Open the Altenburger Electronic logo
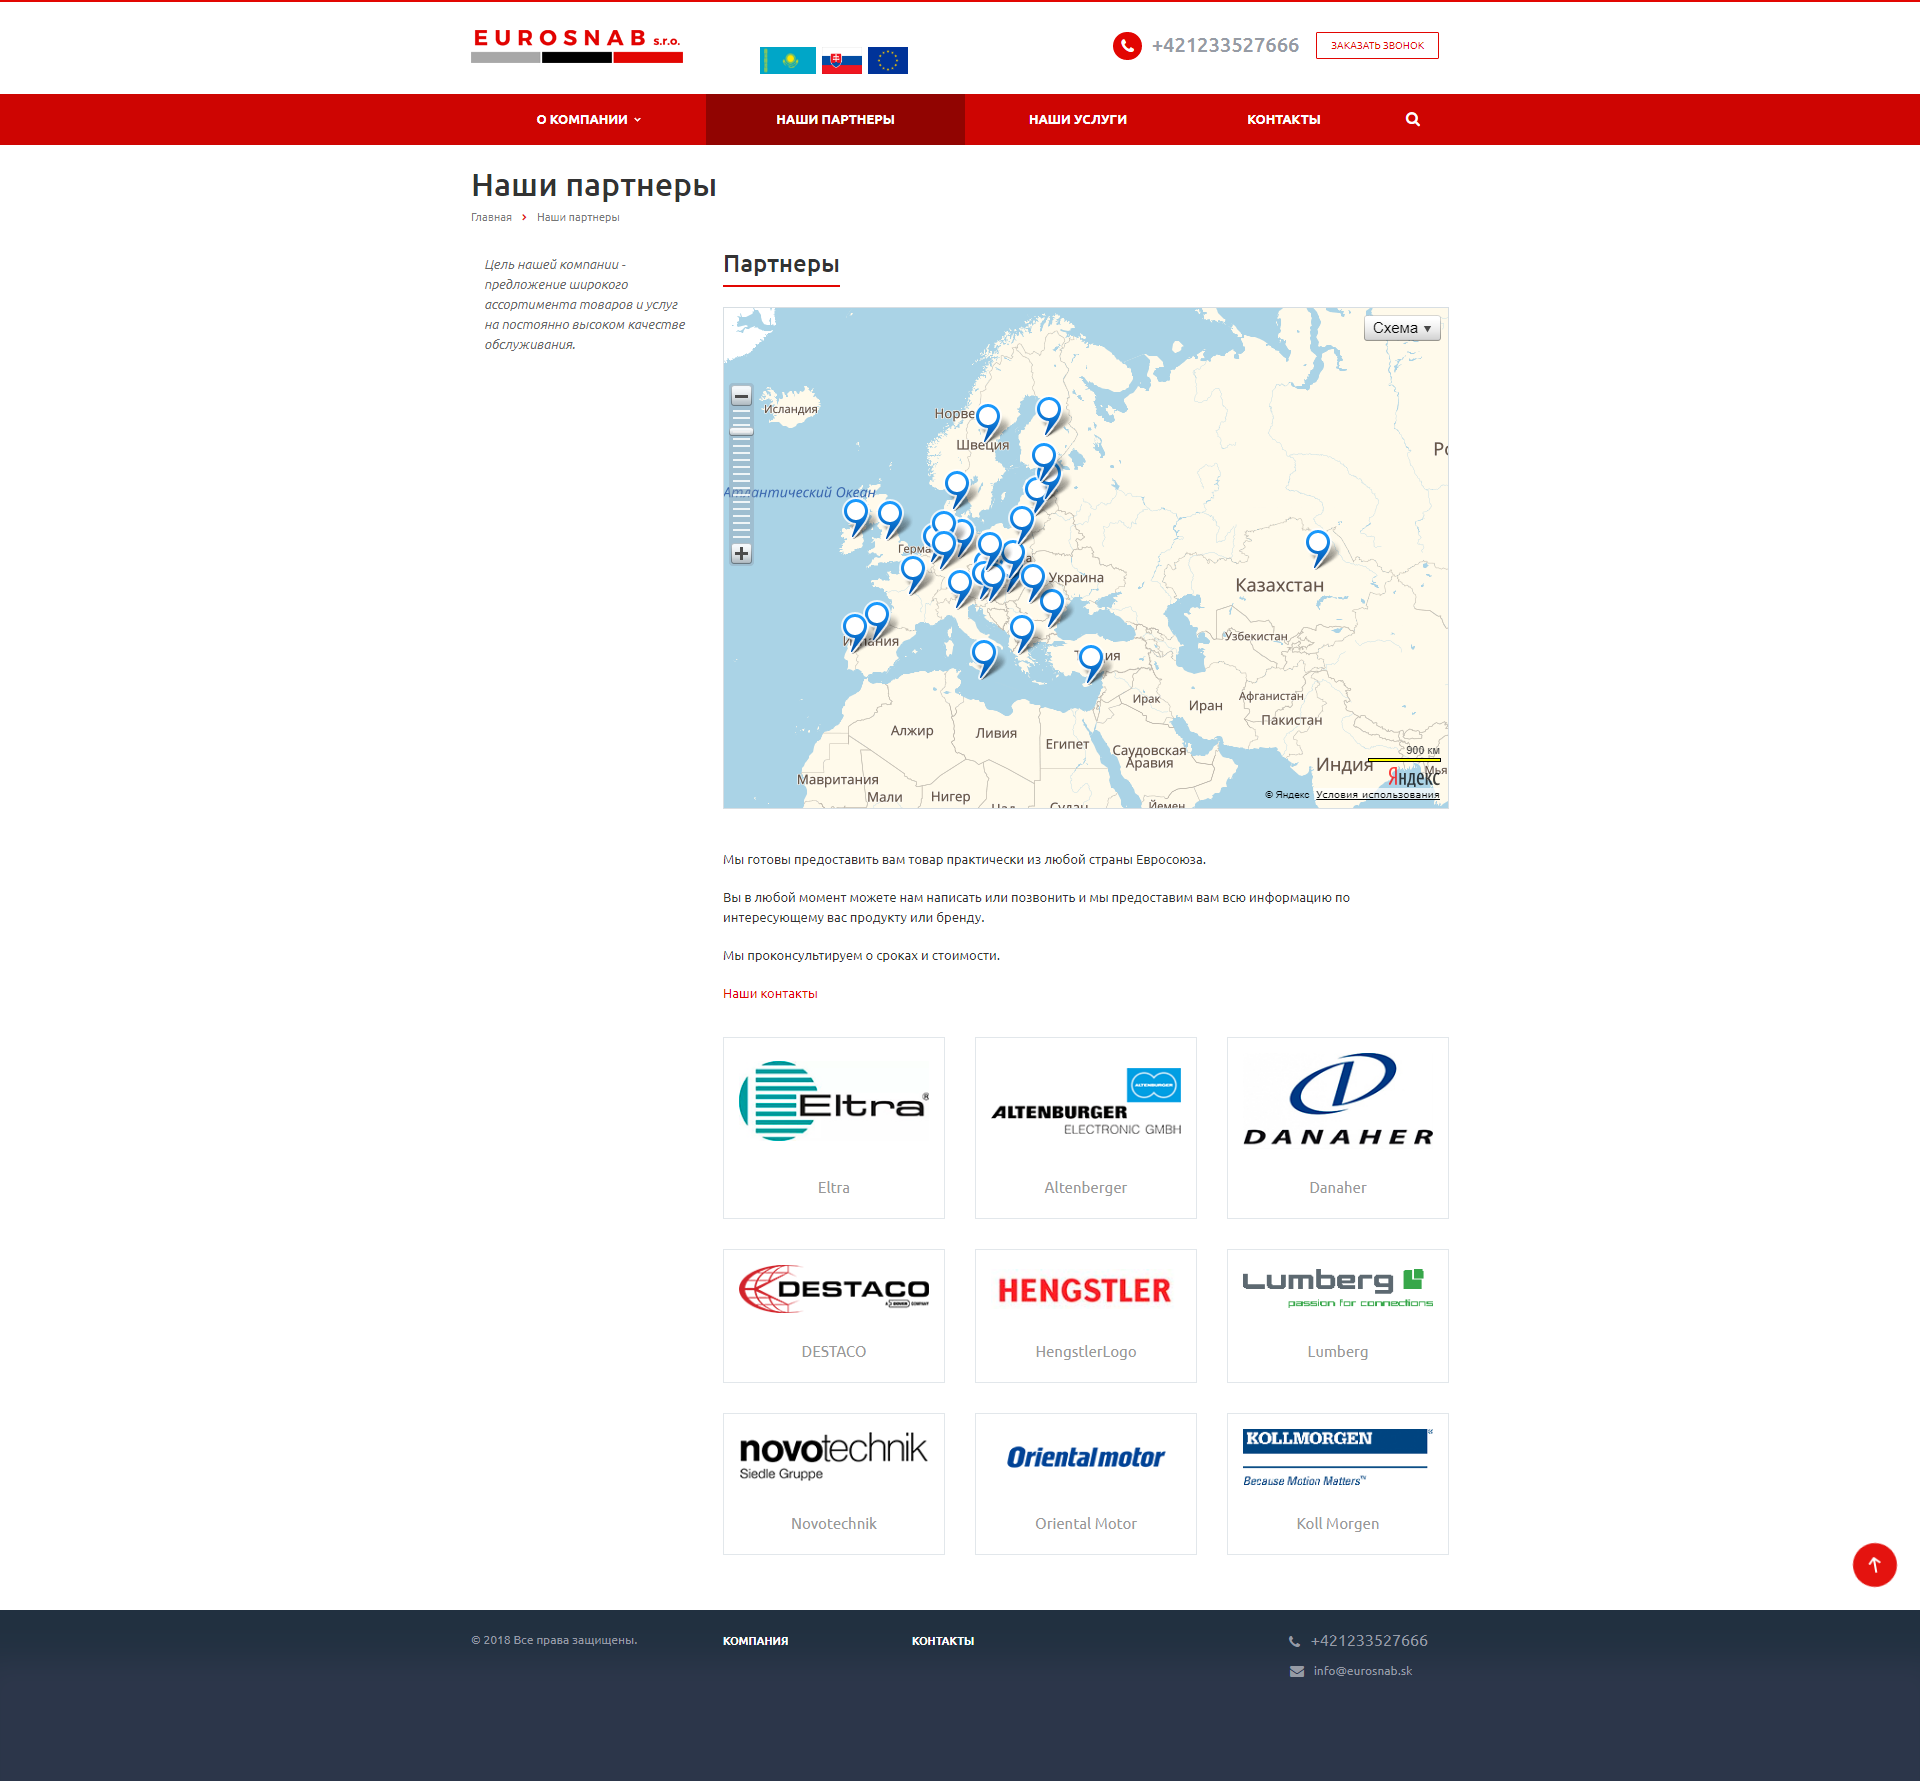This screenshot has height=1781, width=1920. 1086,1101
